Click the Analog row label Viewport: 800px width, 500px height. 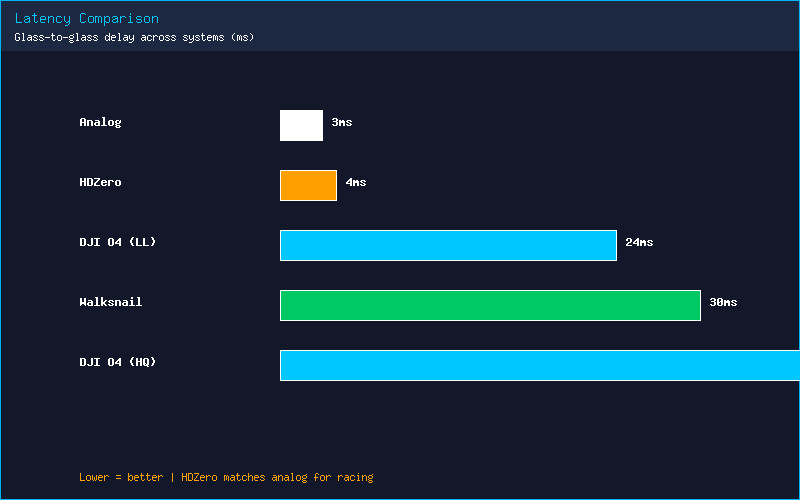coord(101,122)
